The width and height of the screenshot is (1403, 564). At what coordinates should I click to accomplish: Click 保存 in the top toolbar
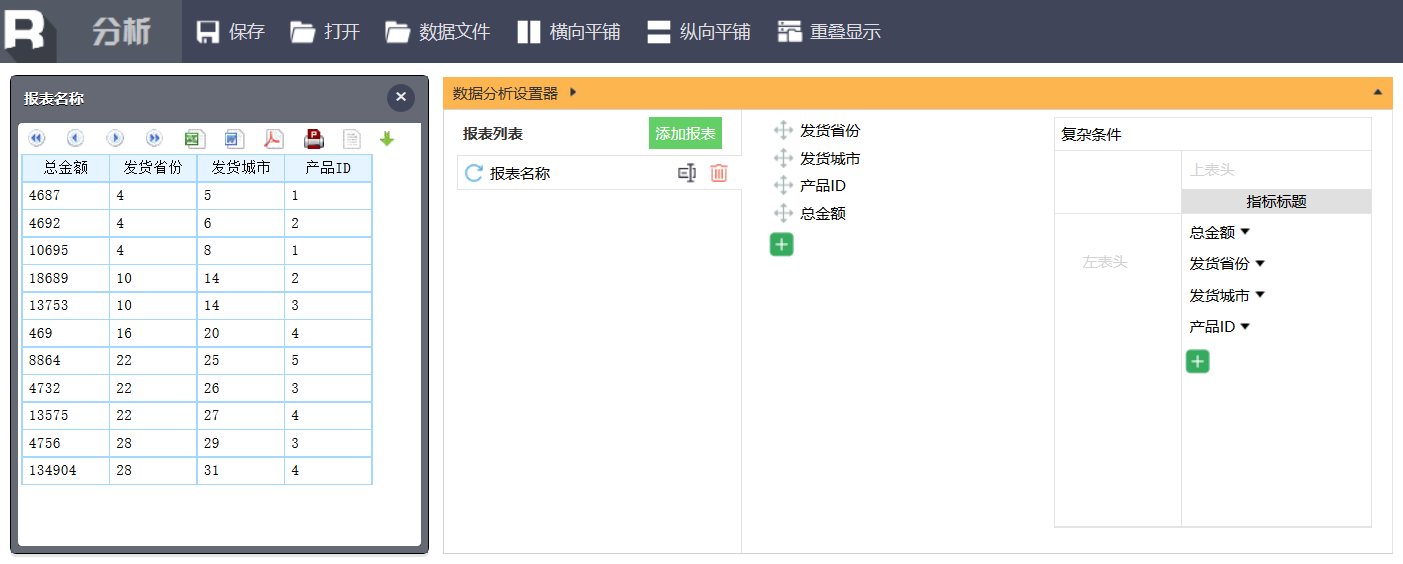point(230,31)
